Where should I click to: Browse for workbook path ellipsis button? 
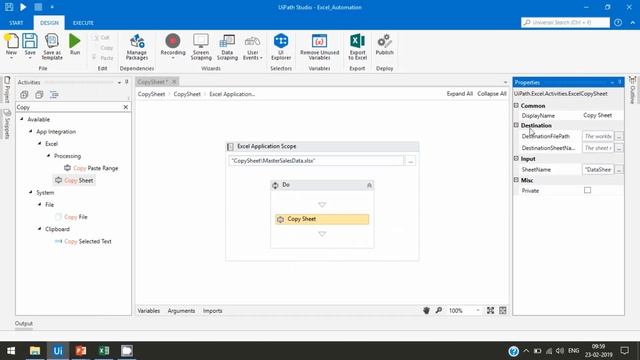(410, 161)
